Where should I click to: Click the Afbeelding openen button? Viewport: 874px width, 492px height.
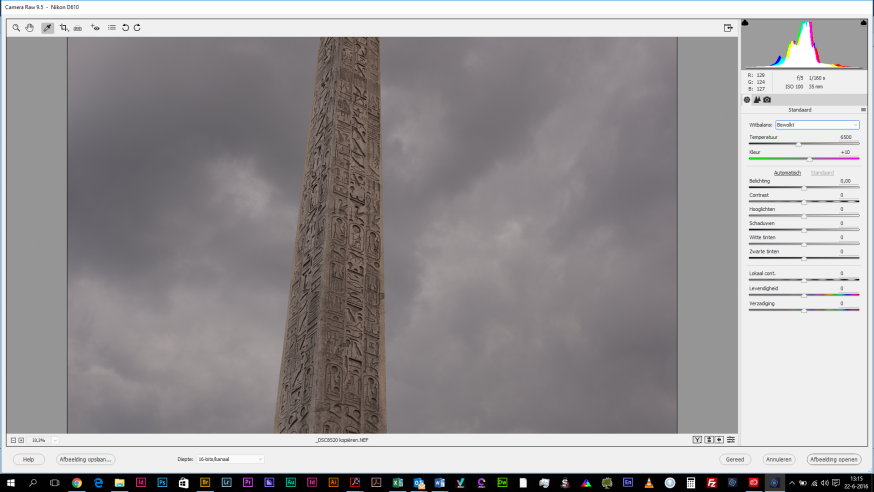(x=835, y=459)
